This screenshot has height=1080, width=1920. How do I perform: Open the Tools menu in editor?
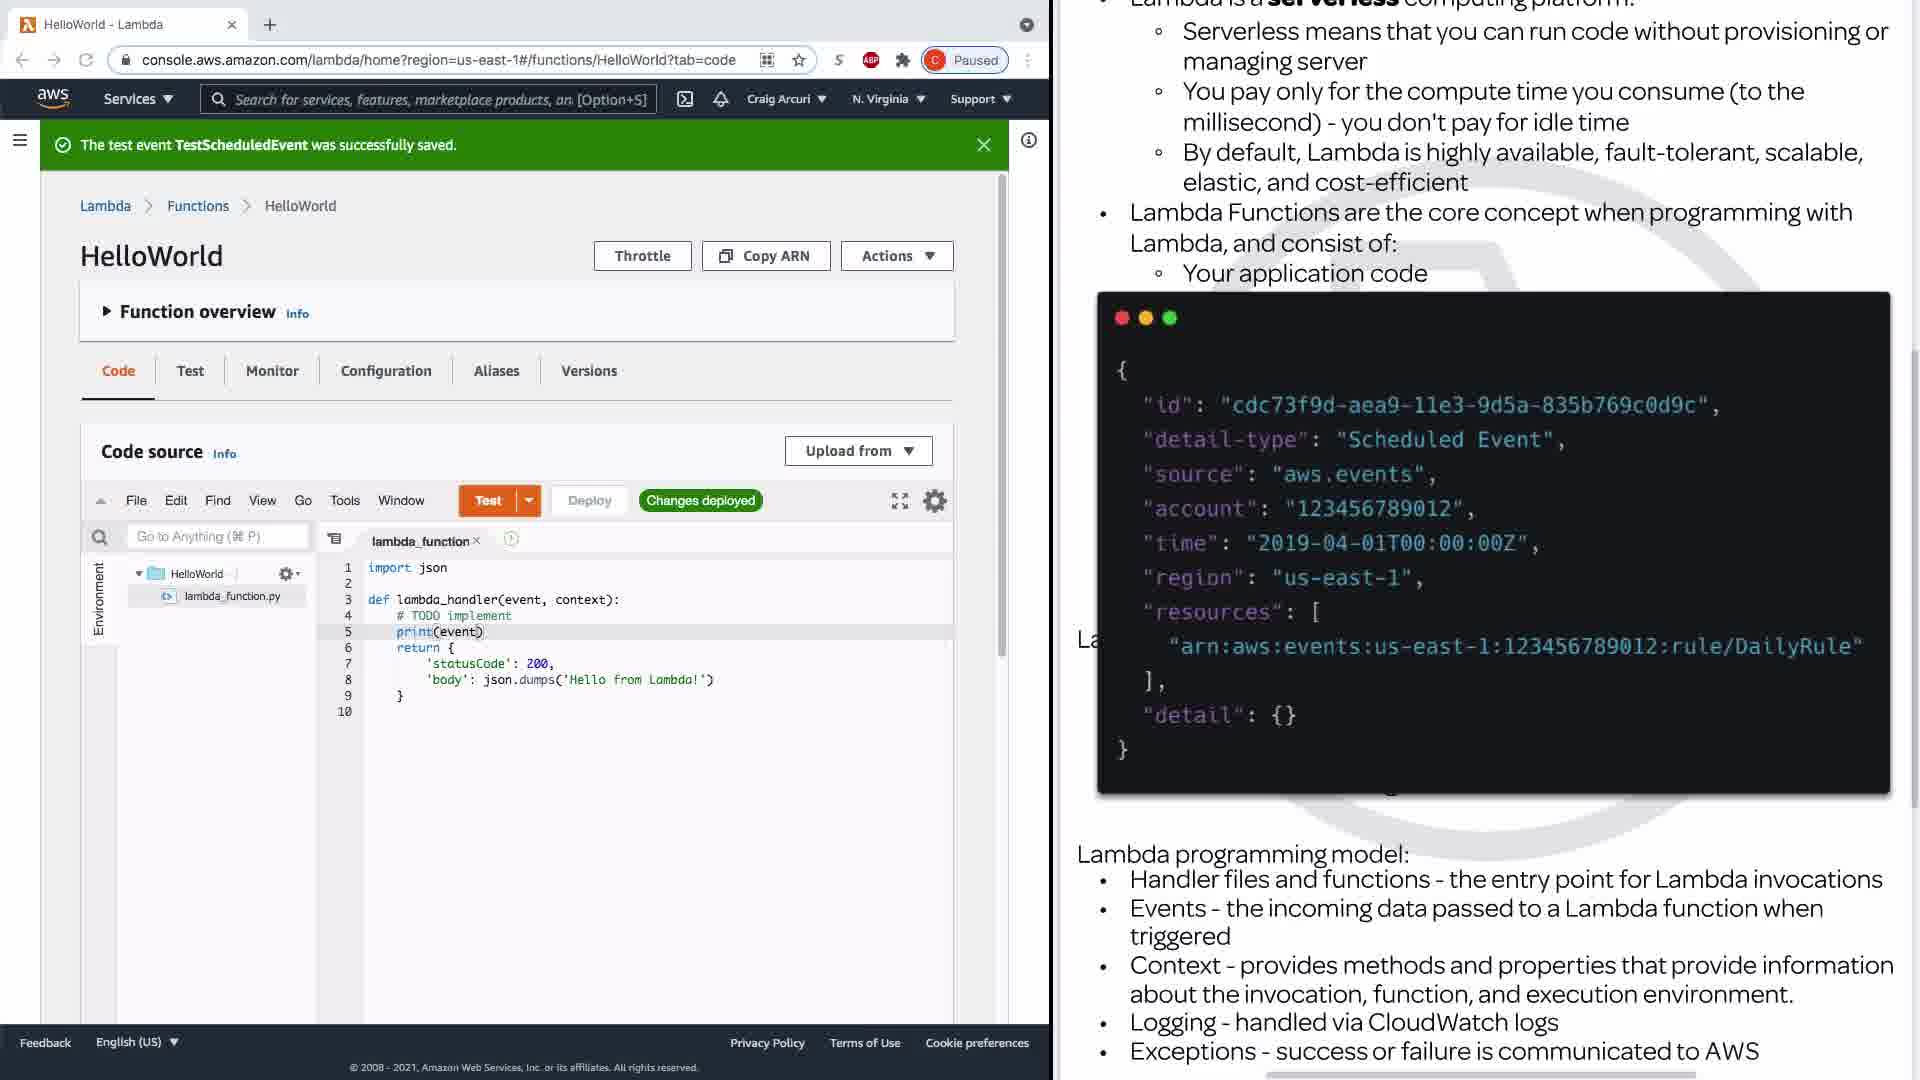point(345,501)
